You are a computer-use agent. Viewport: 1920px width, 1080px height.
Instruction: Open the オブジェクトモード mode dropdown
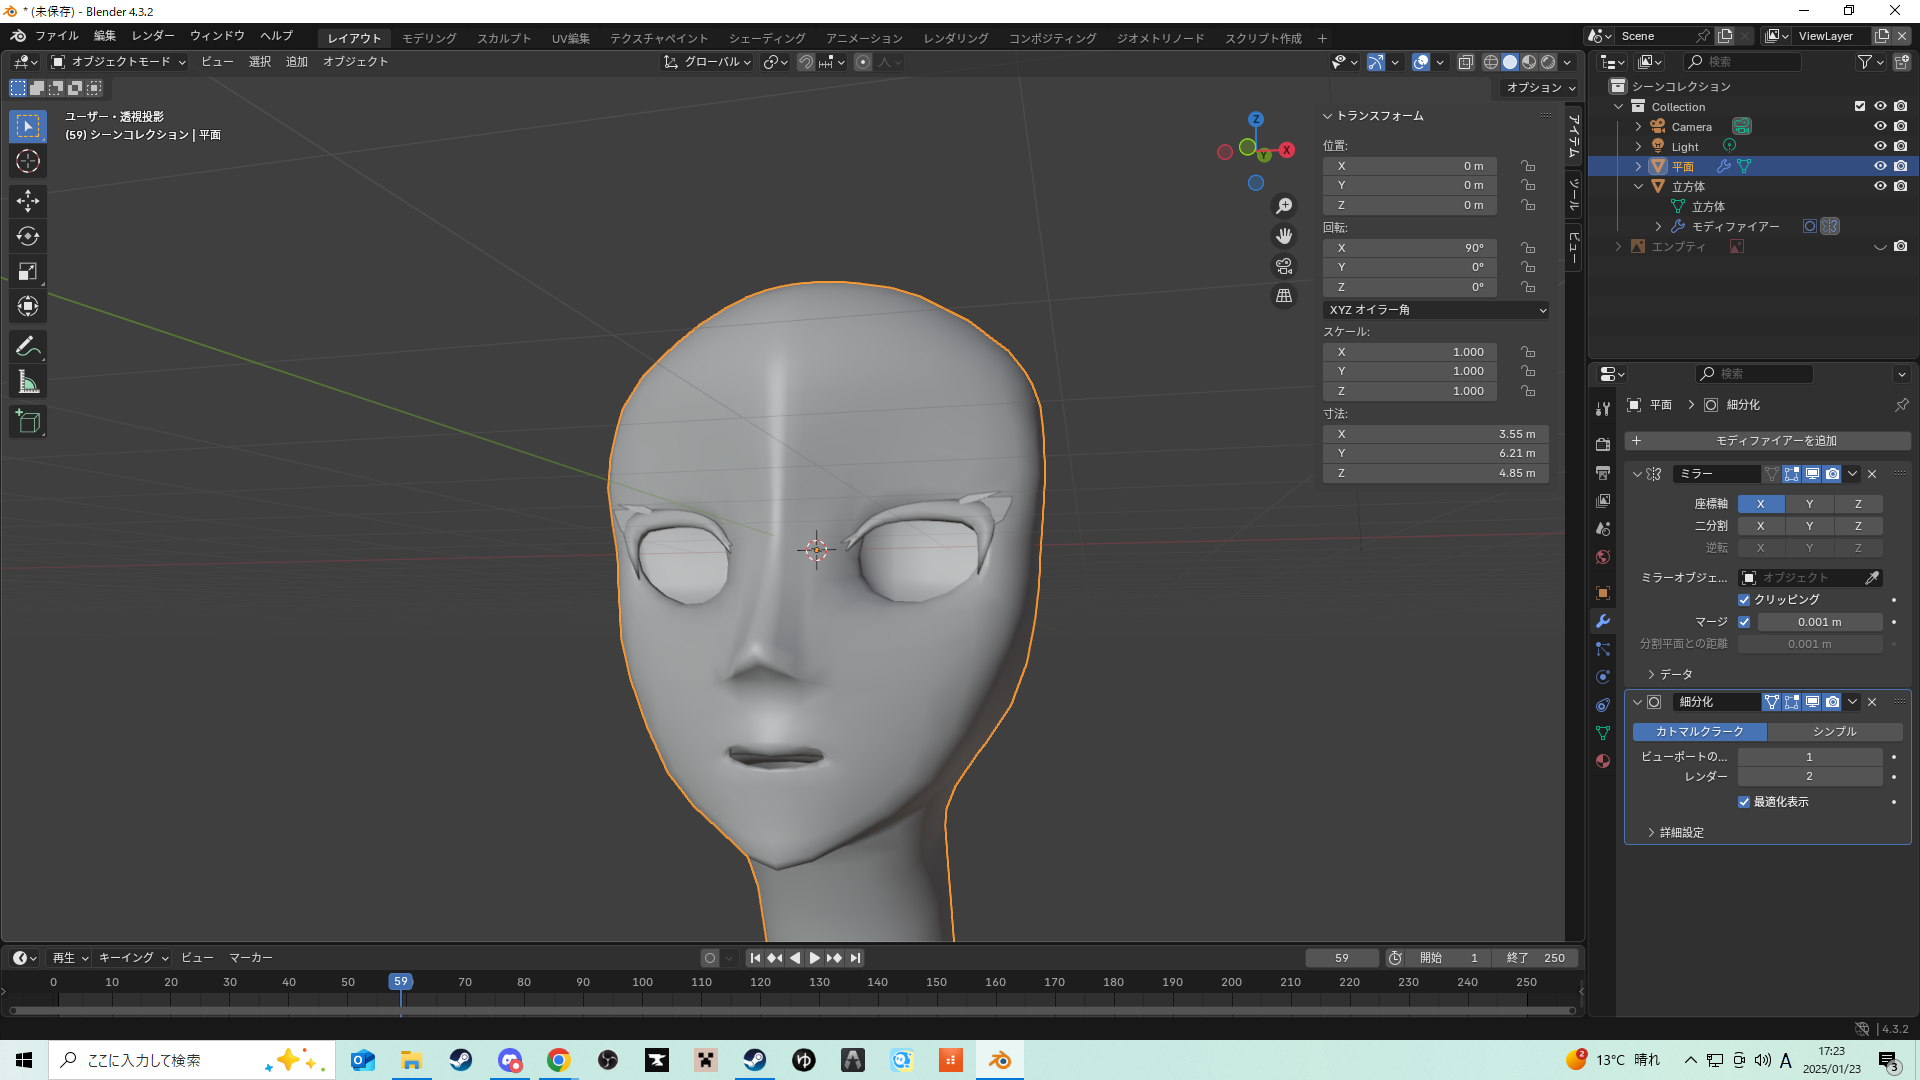coord(119,62)
